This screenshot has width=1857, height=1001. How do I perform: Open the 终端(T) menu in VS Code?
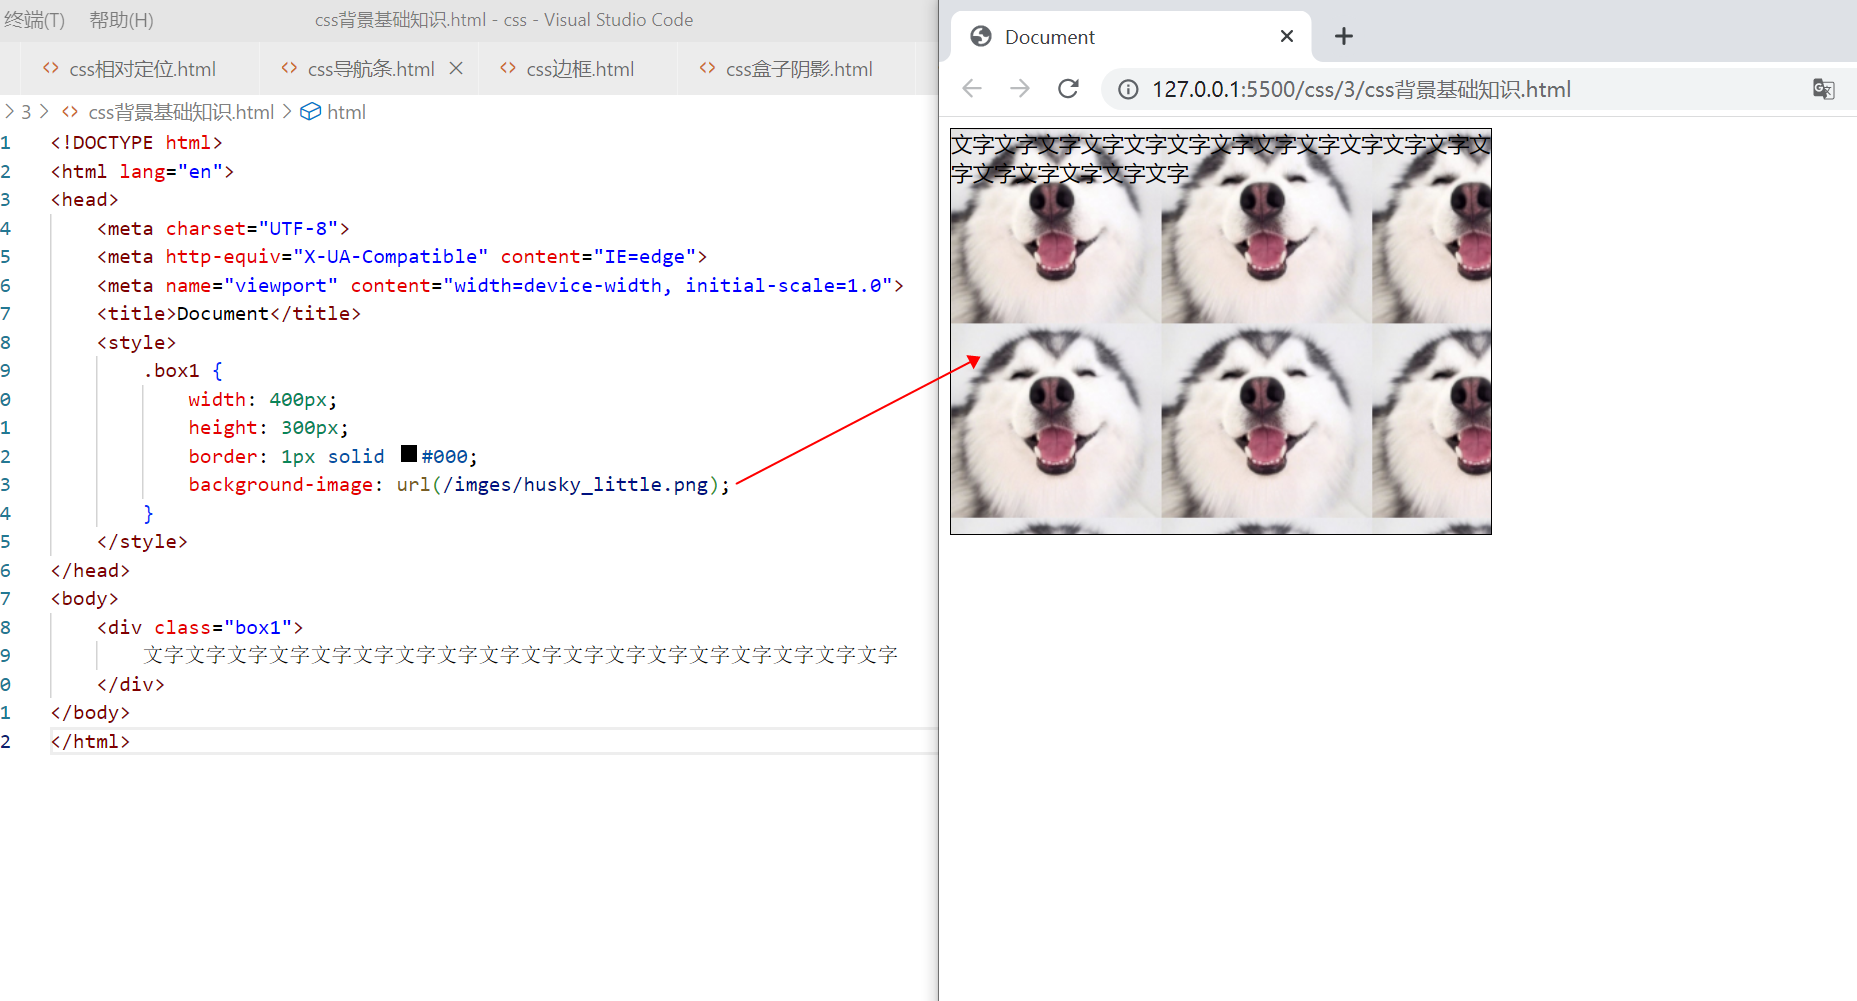[33, 20]
